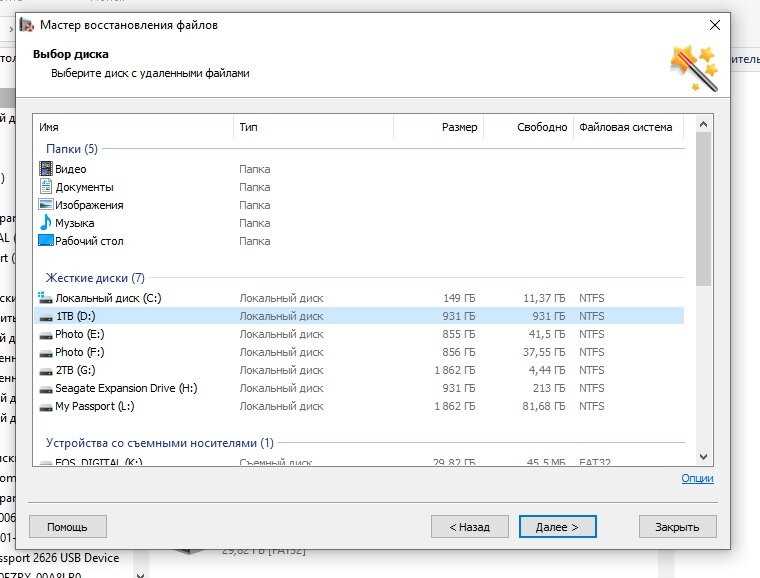This screenshot has height=578, width=760.
Task: Open the Опции link
Action: pyautogui.click(x=697, y=479)
